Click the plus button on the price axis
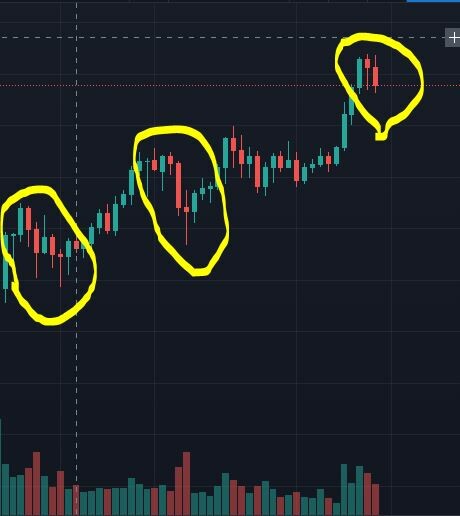Screen dimensions: 460x516 (x=453, y=38)
